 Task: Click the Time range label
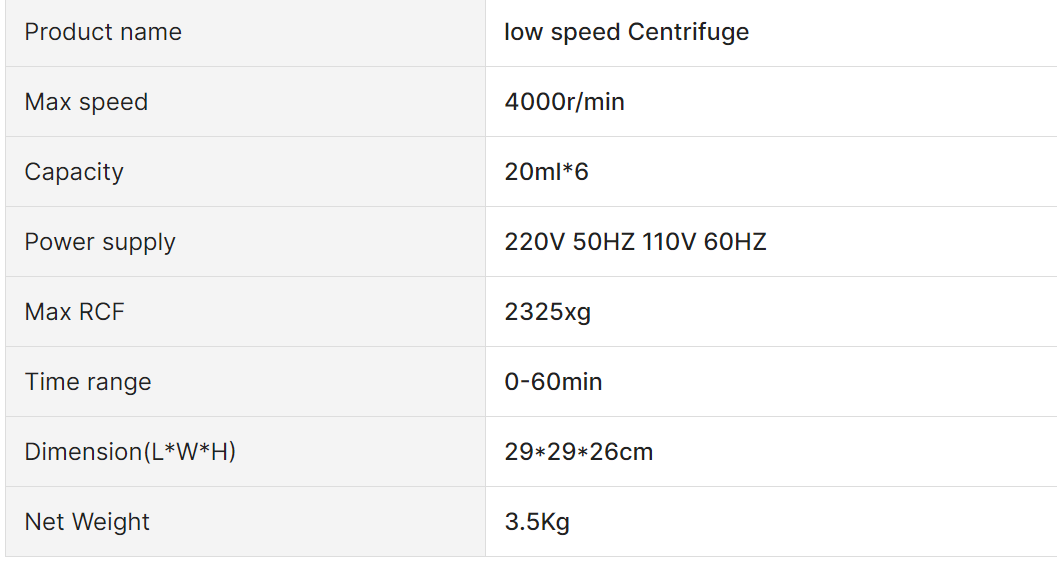[88, 382]
